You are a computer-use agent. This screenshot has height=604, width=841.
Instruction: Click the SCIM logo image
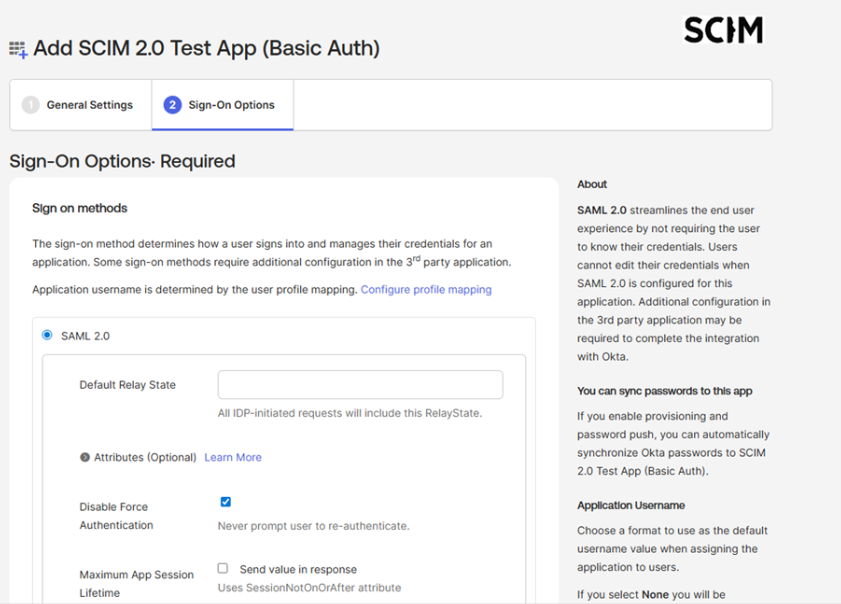pyautogui.click(x=723, y=30)
